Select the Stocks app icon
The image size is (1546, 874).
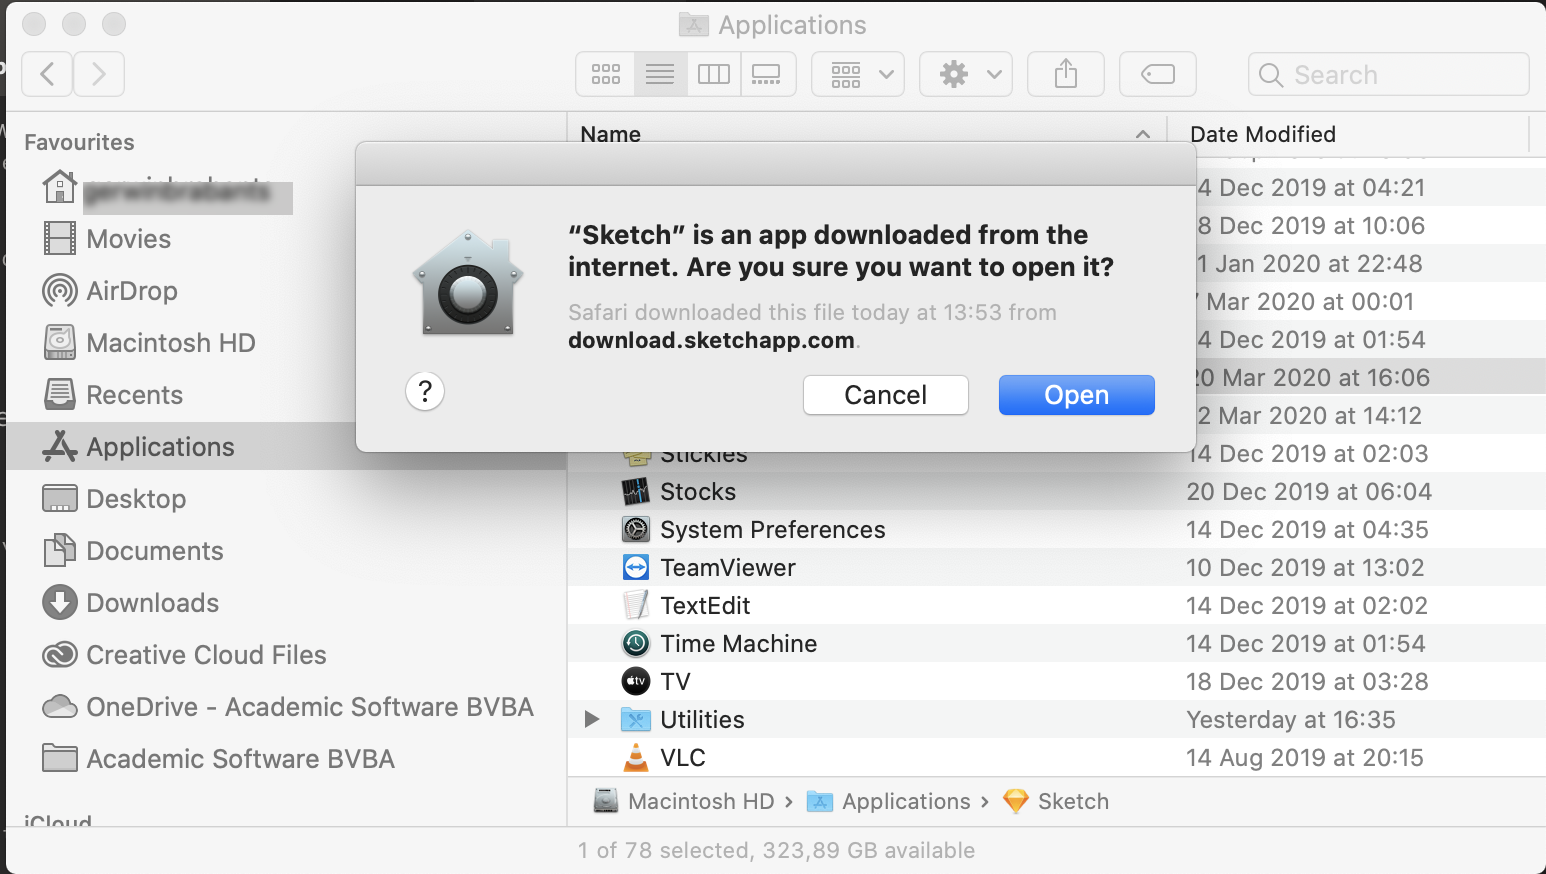tap(636, 492)
